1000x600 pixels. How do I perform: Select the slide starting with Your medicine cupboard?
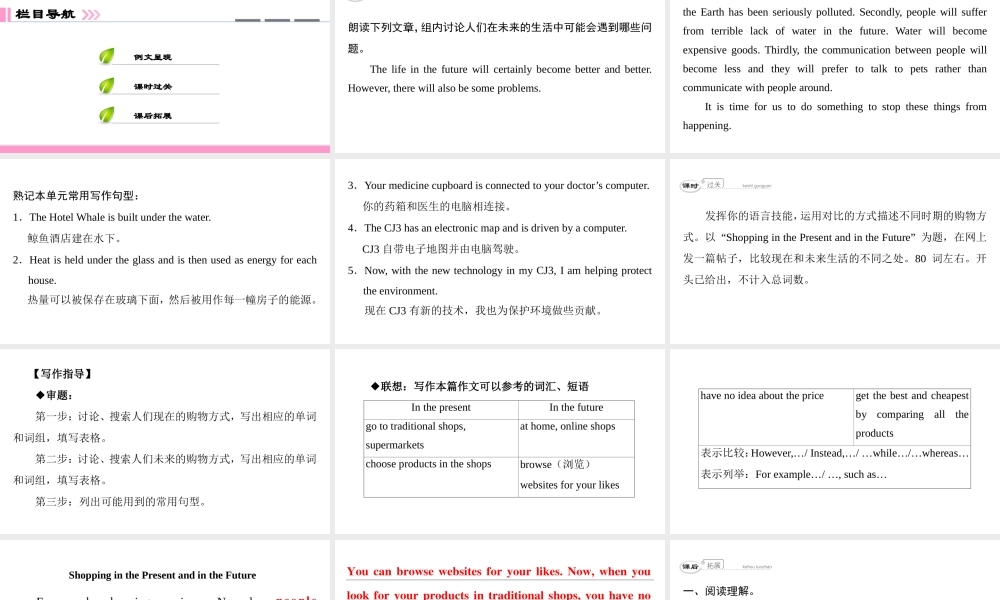tap(499, 252)
